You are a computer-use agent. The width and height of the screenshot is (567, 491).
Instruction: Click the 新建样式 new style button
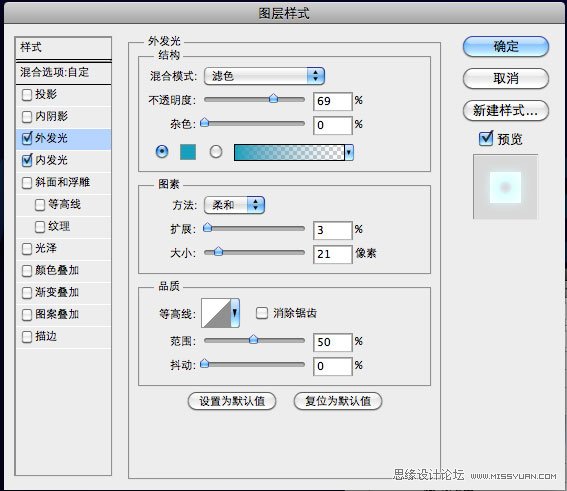point(506,110)
